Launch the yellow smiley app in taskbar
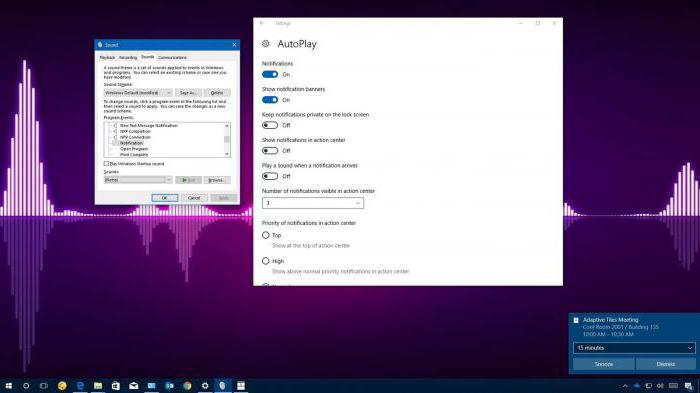This screenshot has height=393, width=700. point(62,385)
